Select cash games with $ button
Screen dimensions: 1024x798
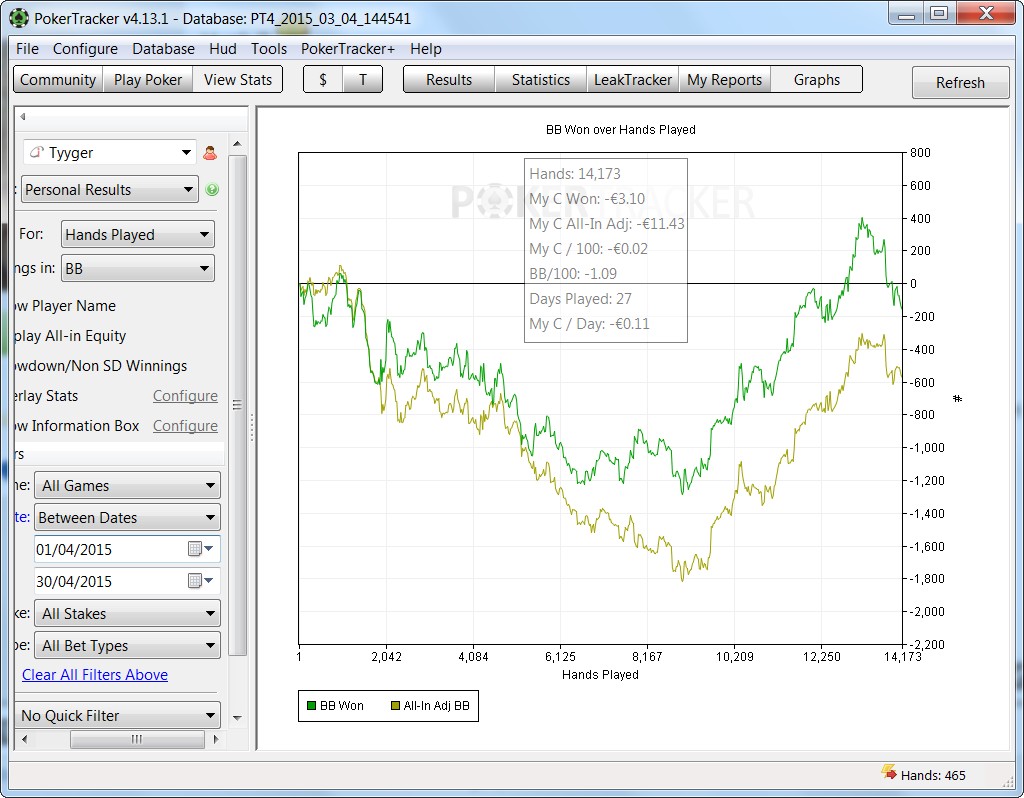click(323, 80)
